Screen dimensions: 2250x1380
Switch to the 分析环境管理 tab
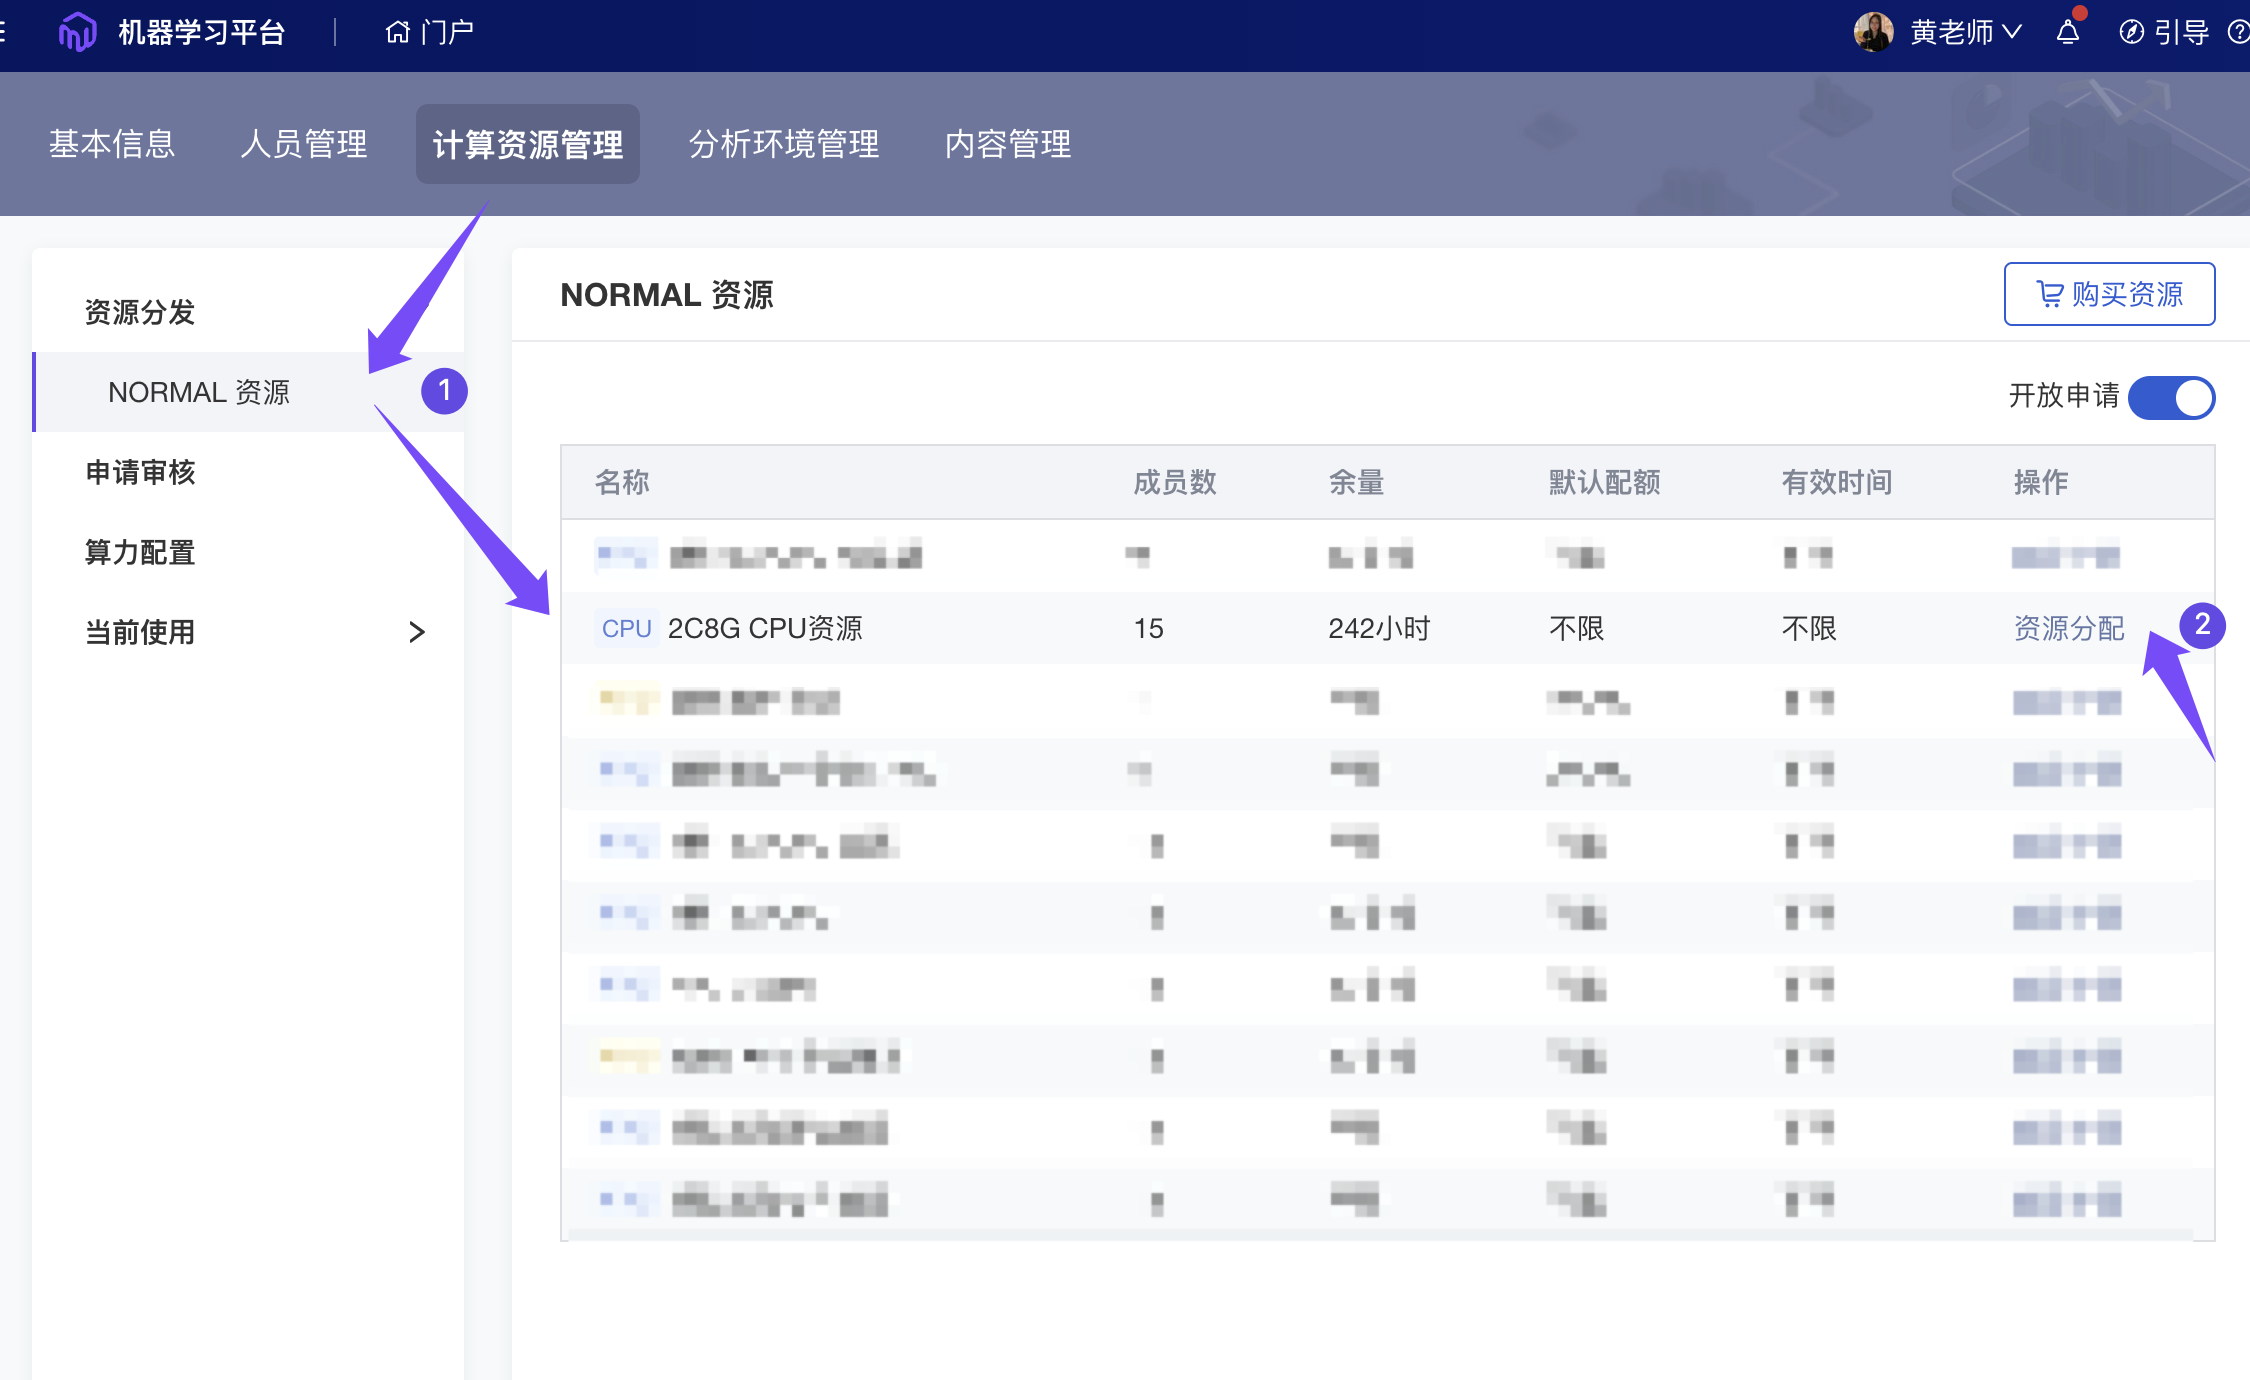pos(784,144)
